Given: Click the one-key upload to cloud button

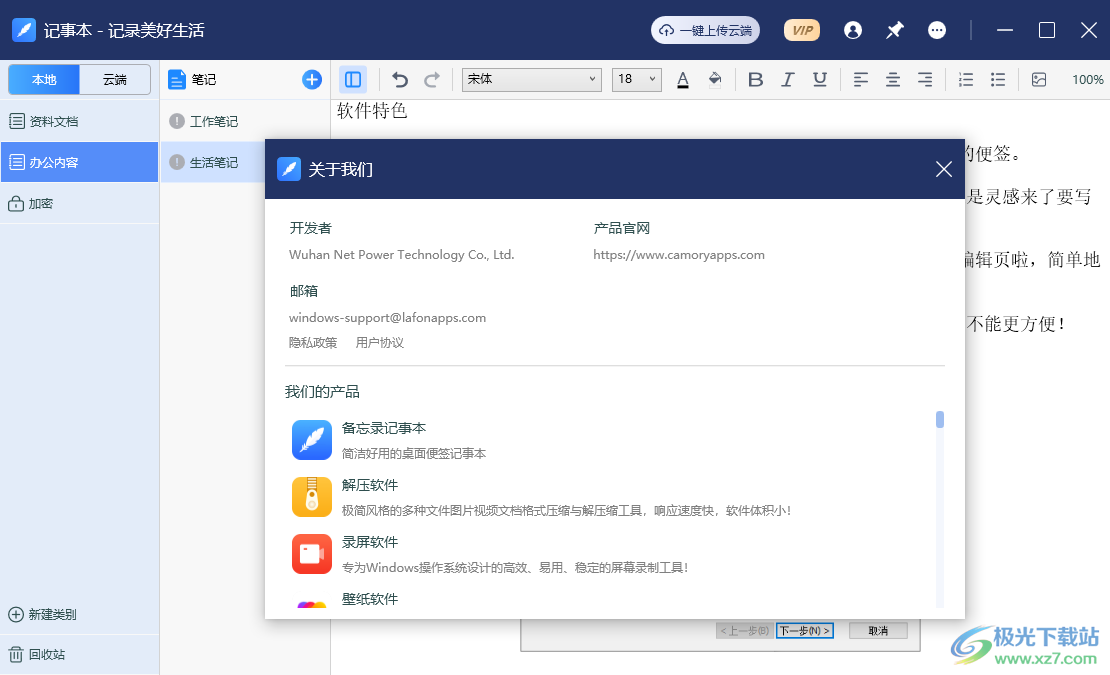Looking at the screenshot, I should pyautogui.click(x=705, y=30).
